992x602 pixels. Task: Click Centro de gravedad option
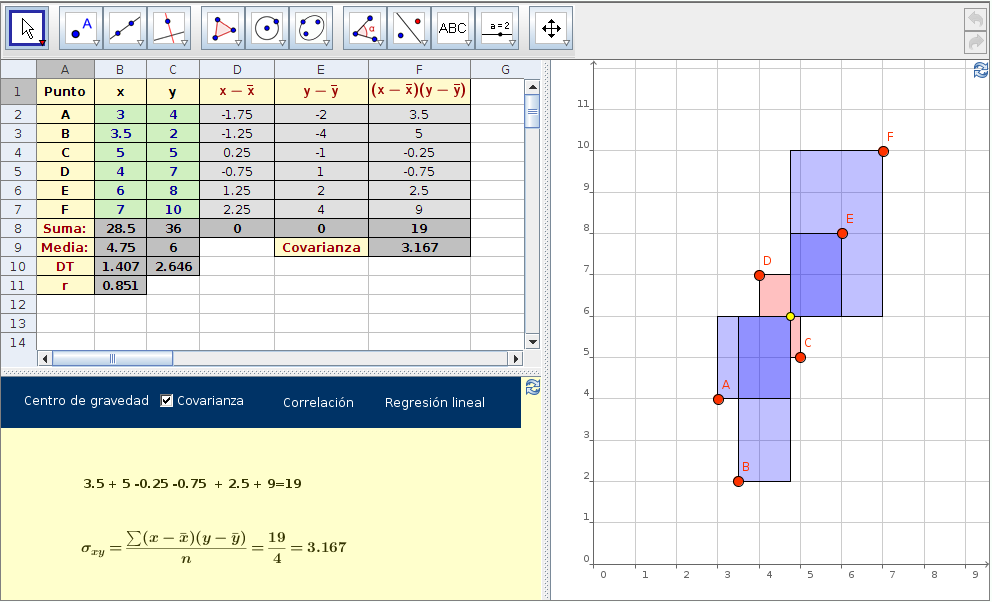(x=86, y=401)
